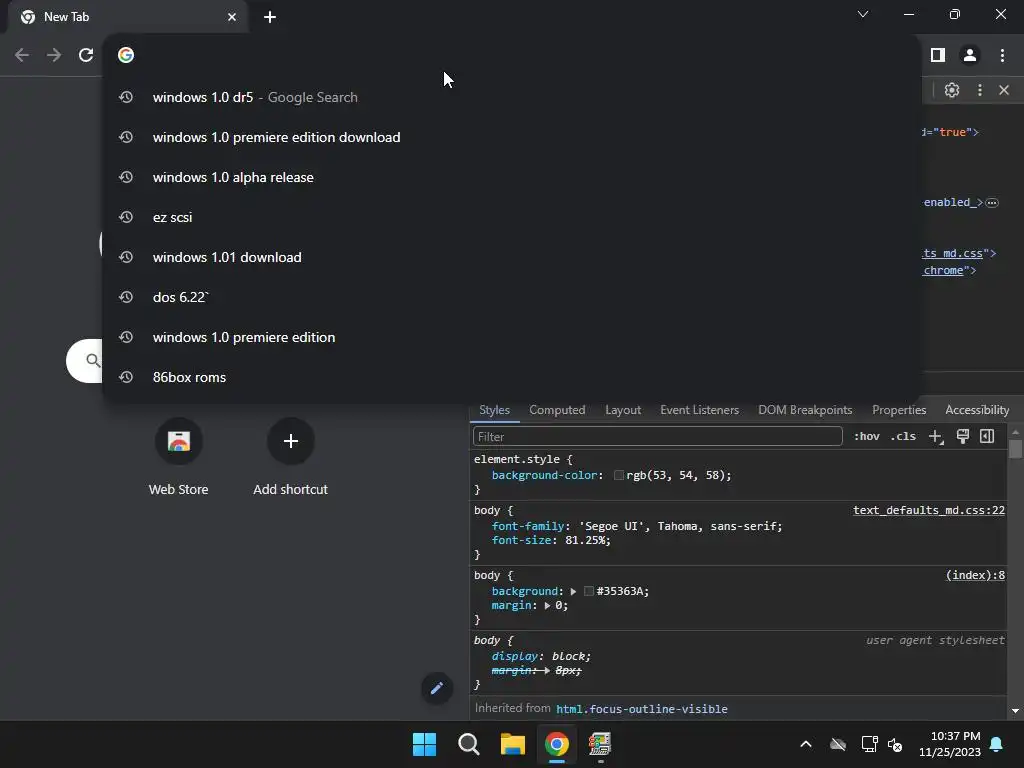Expand the collapsed ellipsis node in DOM

pos(992,202)
